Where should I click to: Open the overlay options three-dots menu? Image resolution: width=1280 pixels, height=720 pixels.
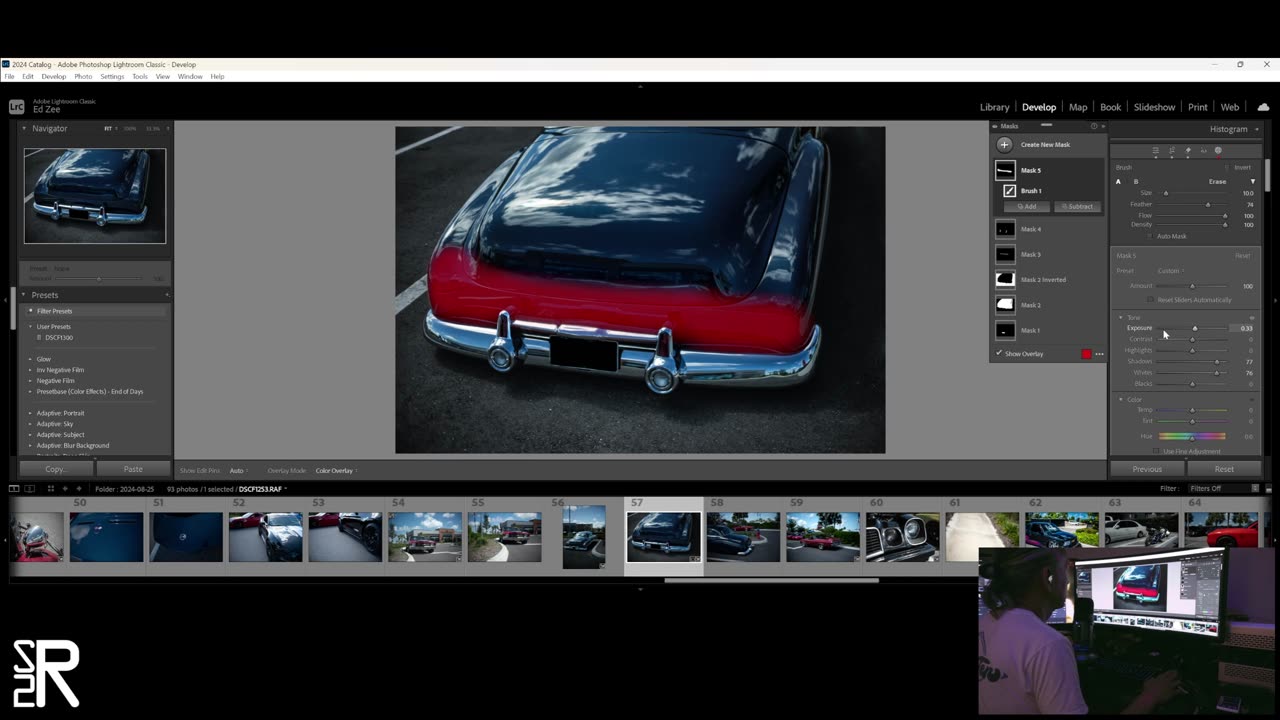tap(1099, 354)
